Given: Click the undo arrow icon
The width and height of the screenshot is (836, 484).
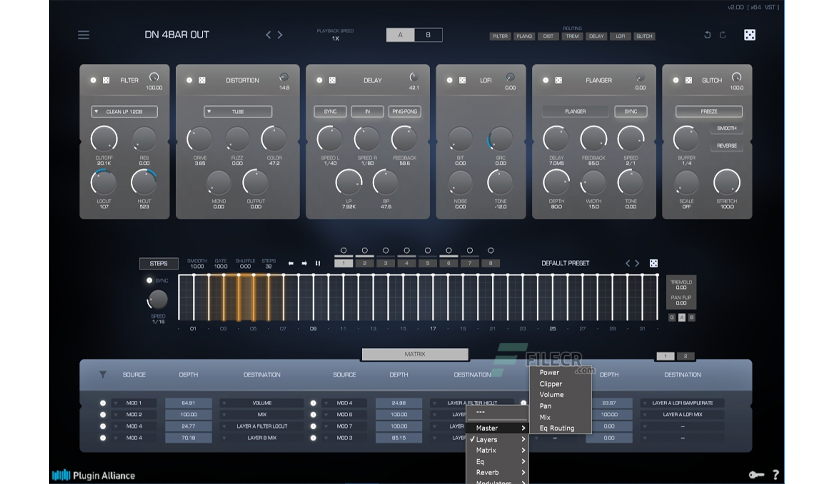Looking at the screenshot, I should (708, 35).
